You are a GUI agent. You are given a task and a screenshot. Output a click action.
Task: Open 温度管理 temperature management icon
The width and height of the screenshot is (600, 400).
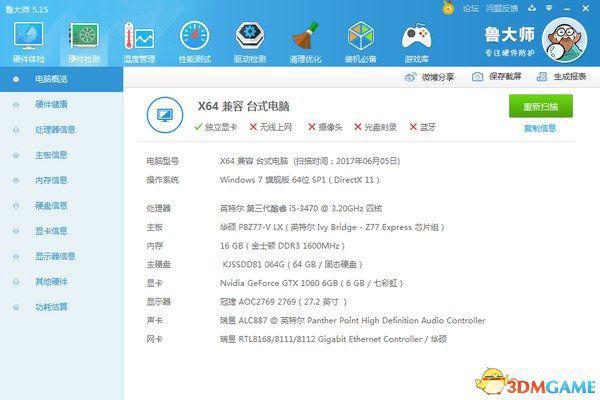click(139, 43)
